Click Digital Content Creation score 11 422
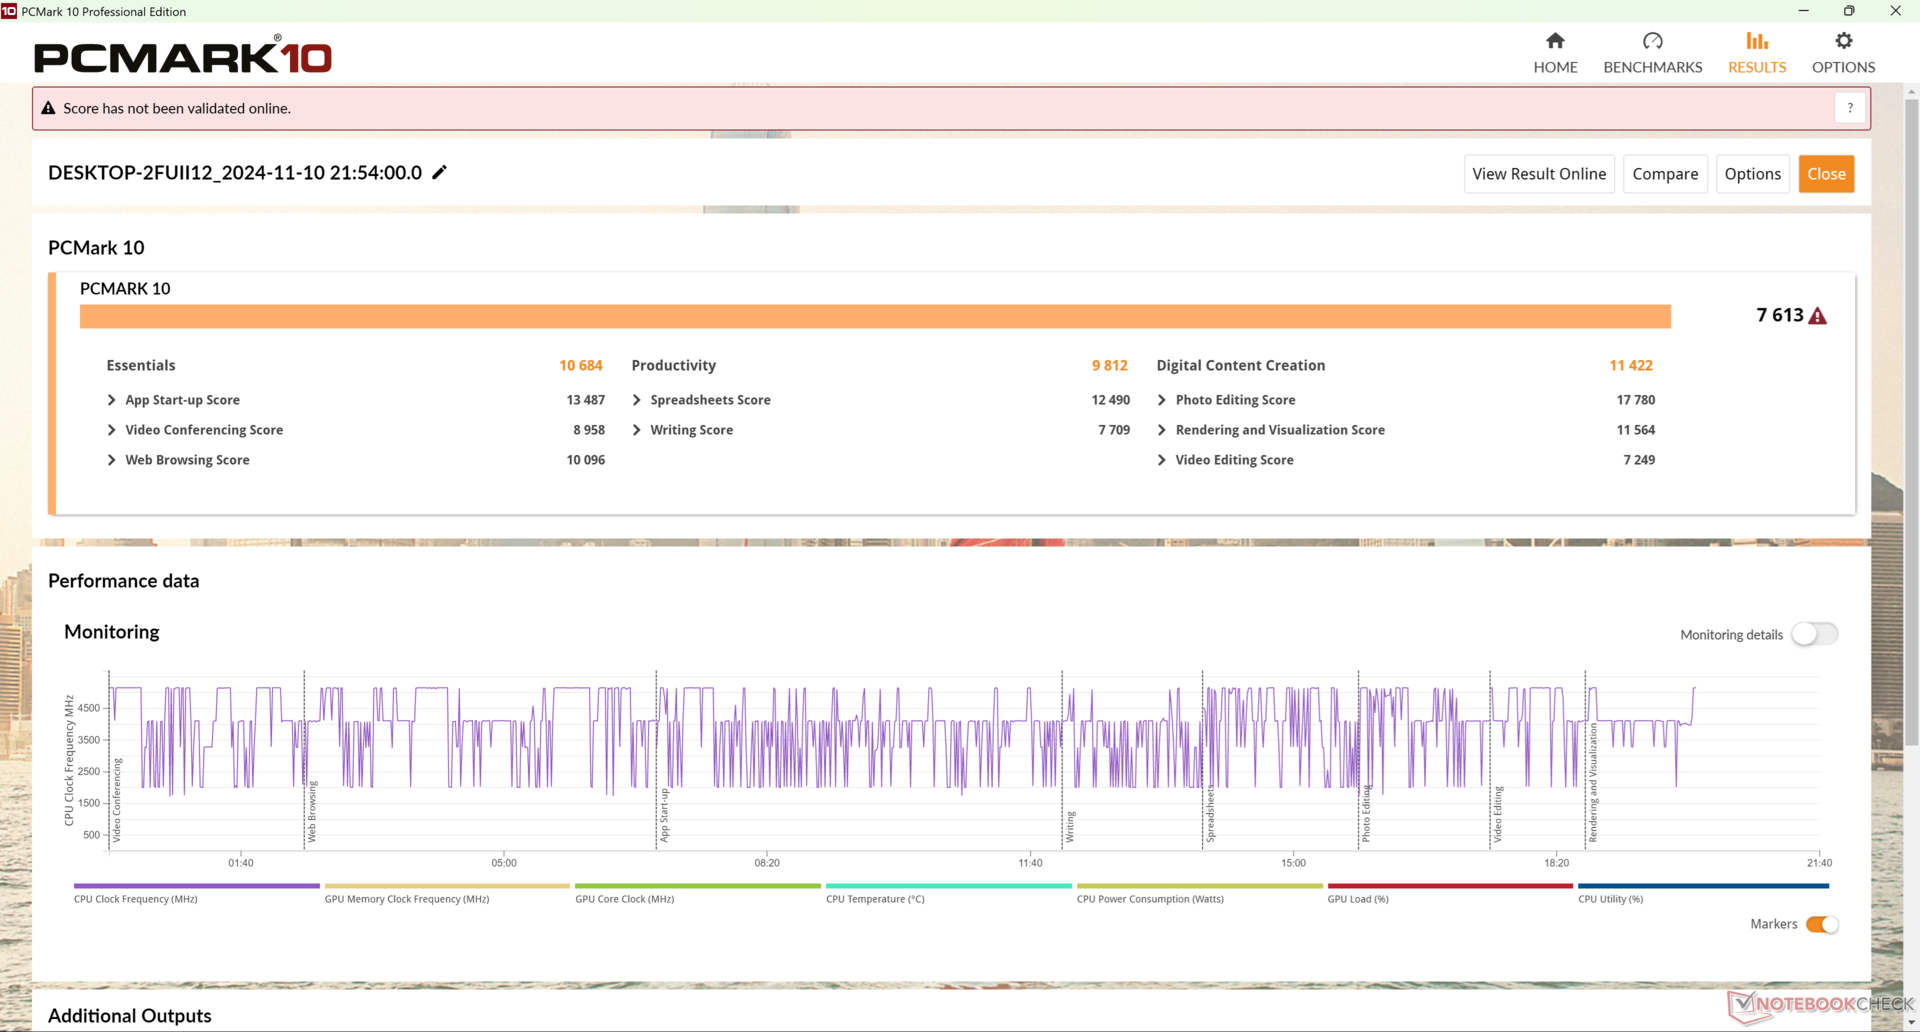 click(x=1631, y=366)
